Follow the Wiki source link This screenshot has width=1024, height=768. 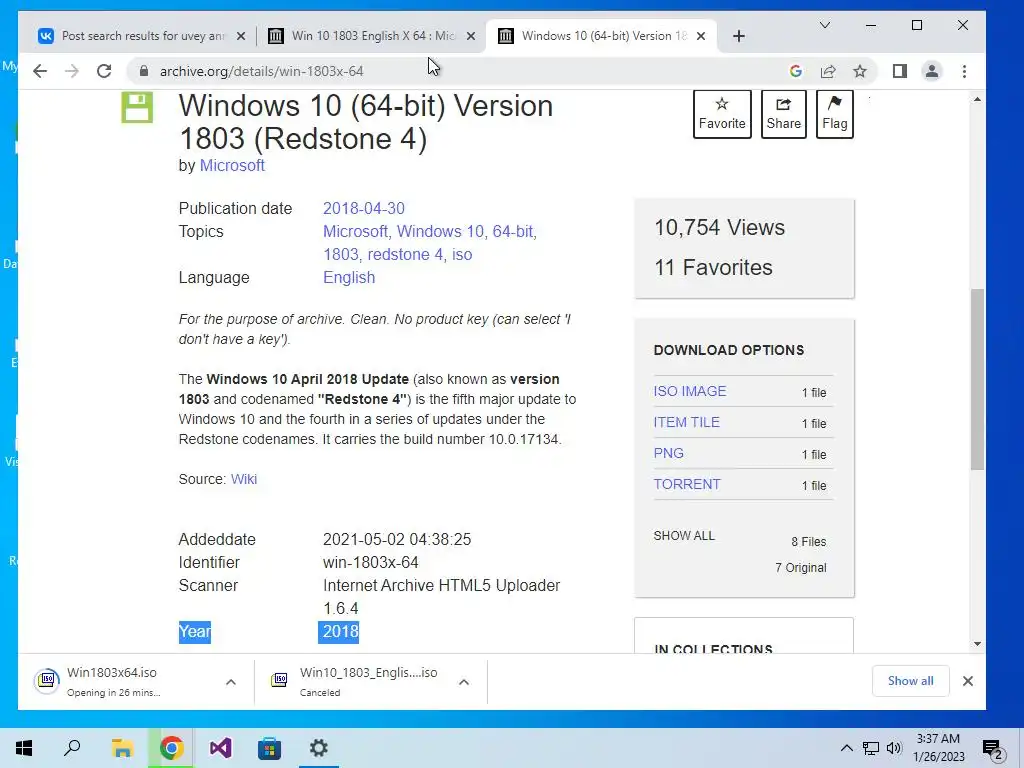(x=244, y=479)
